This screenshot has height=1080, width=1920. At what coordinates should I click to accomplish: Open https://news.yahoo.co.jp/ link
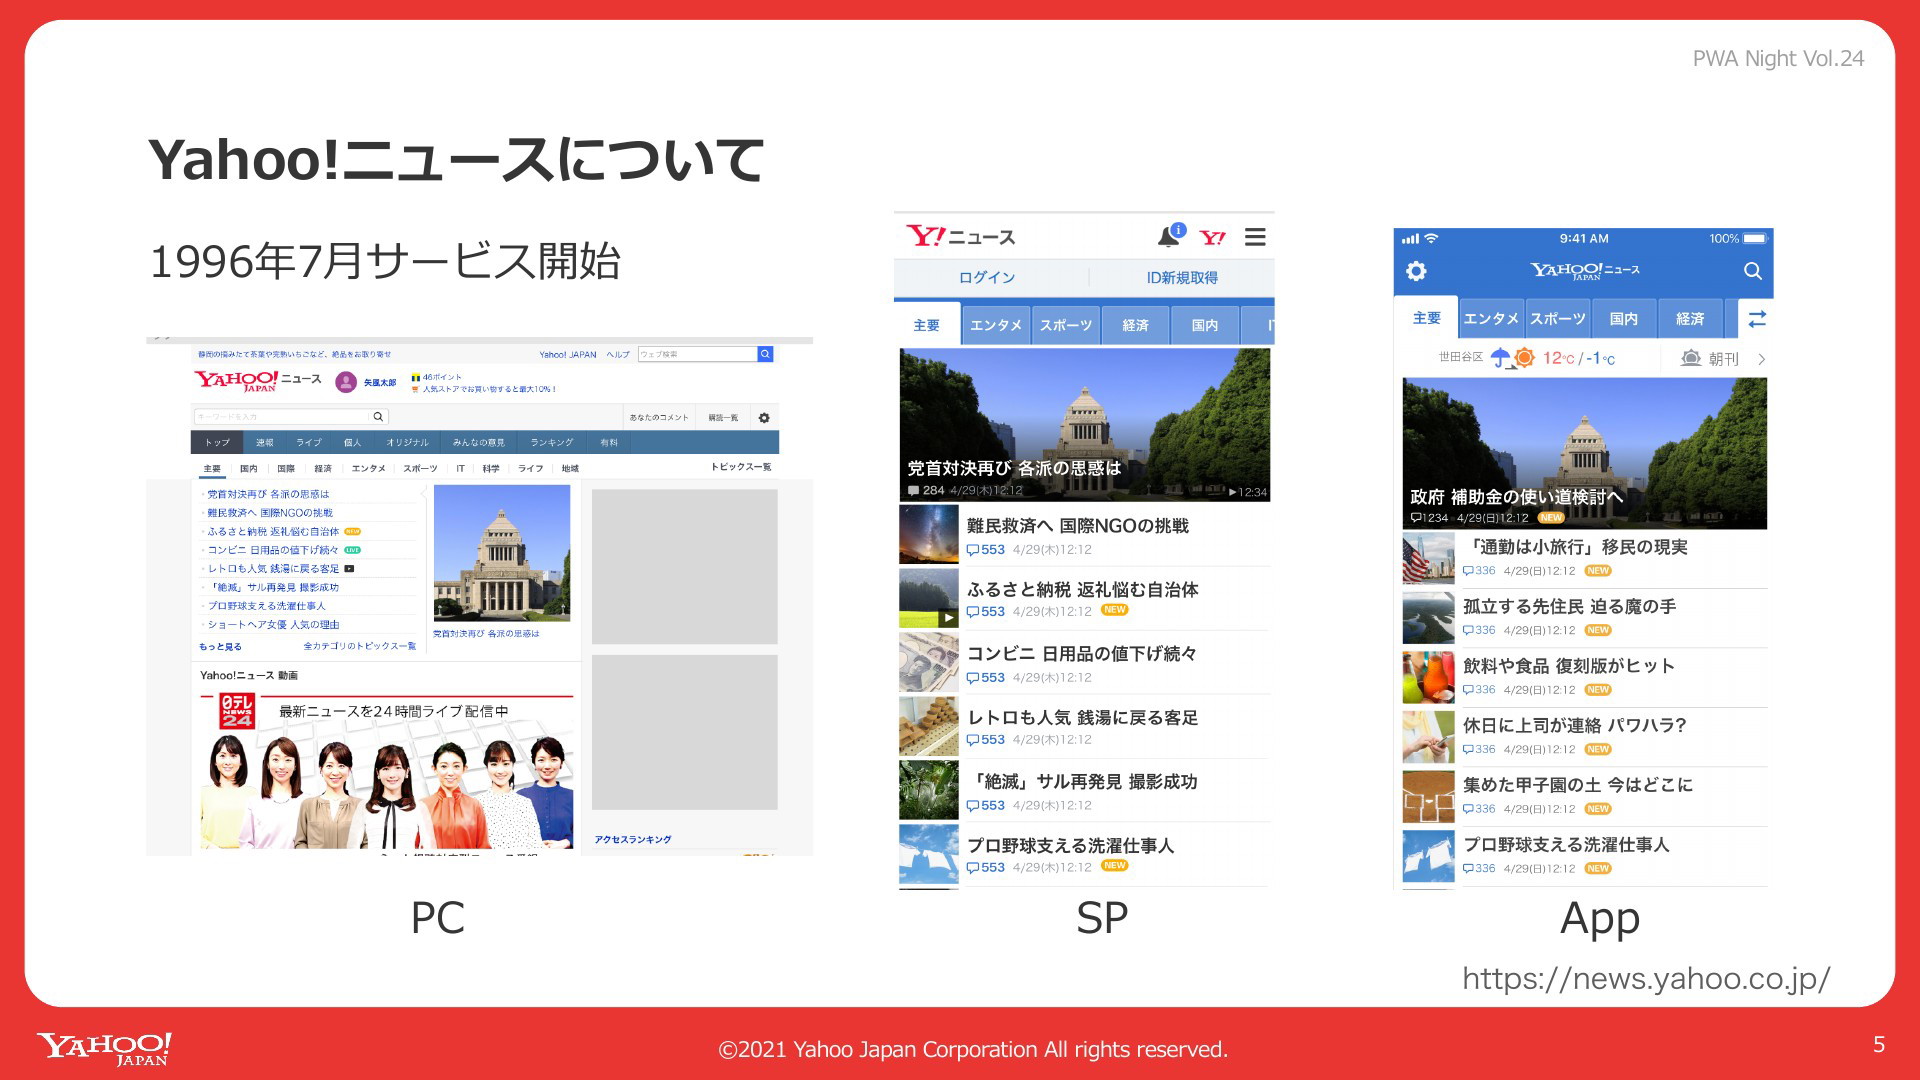click(x=1646, y=979)
